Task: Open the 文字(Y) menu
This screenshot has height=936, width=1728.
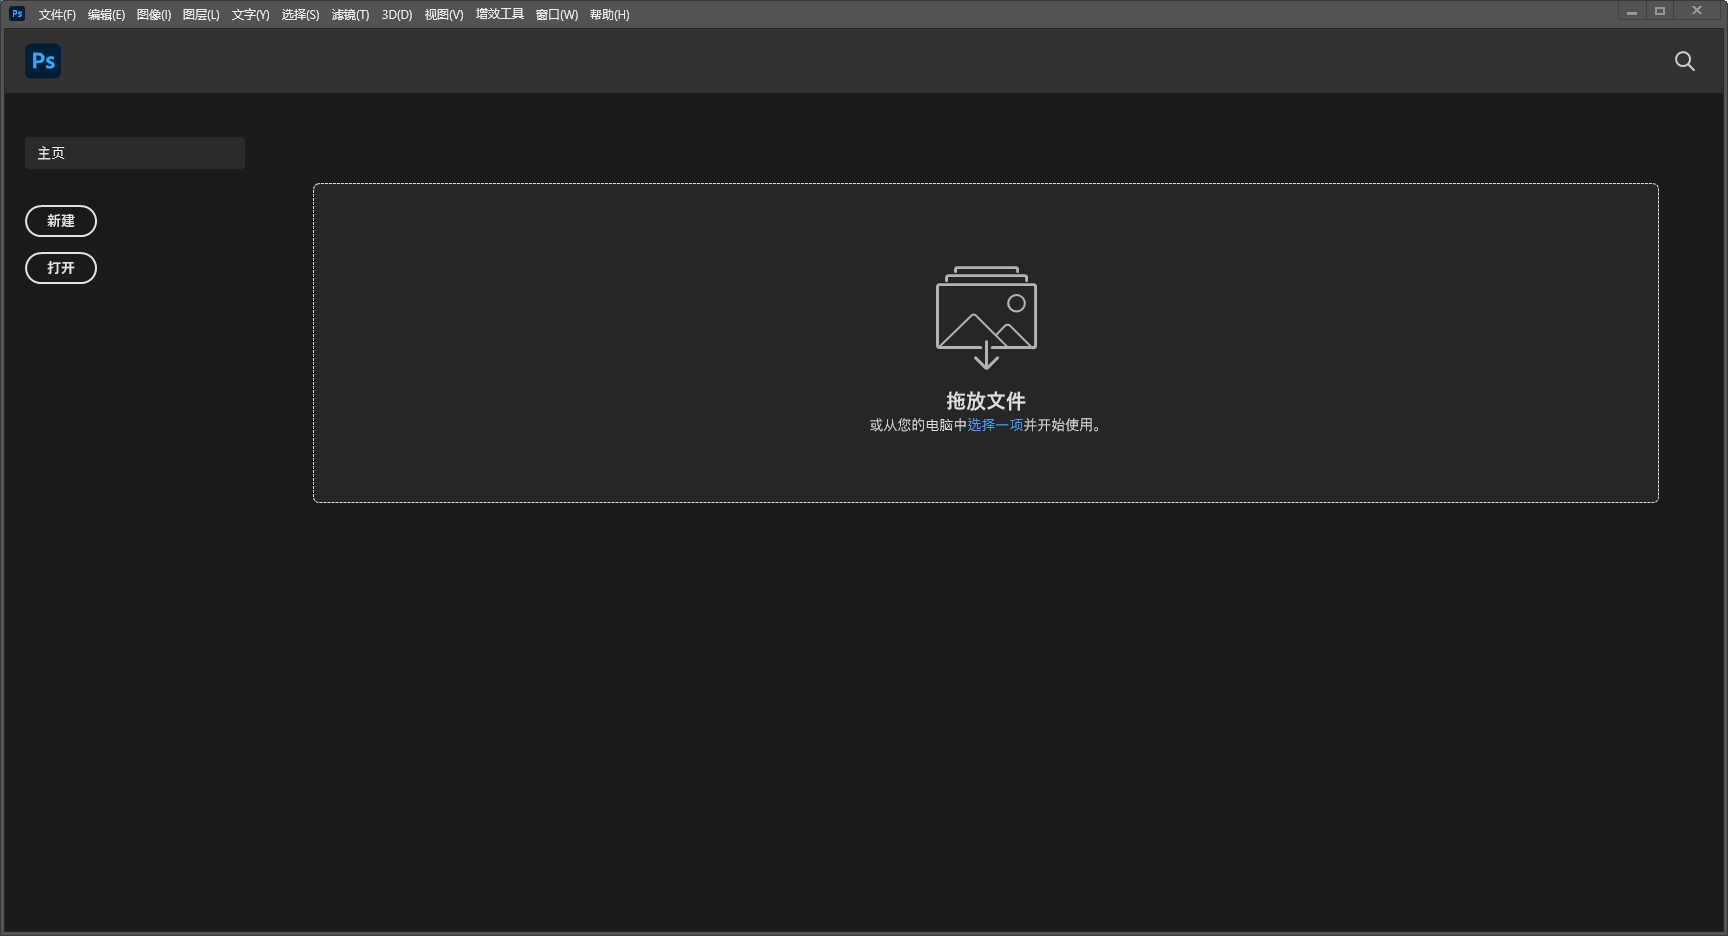Action: pyautogui.click(x=249, y=14)
